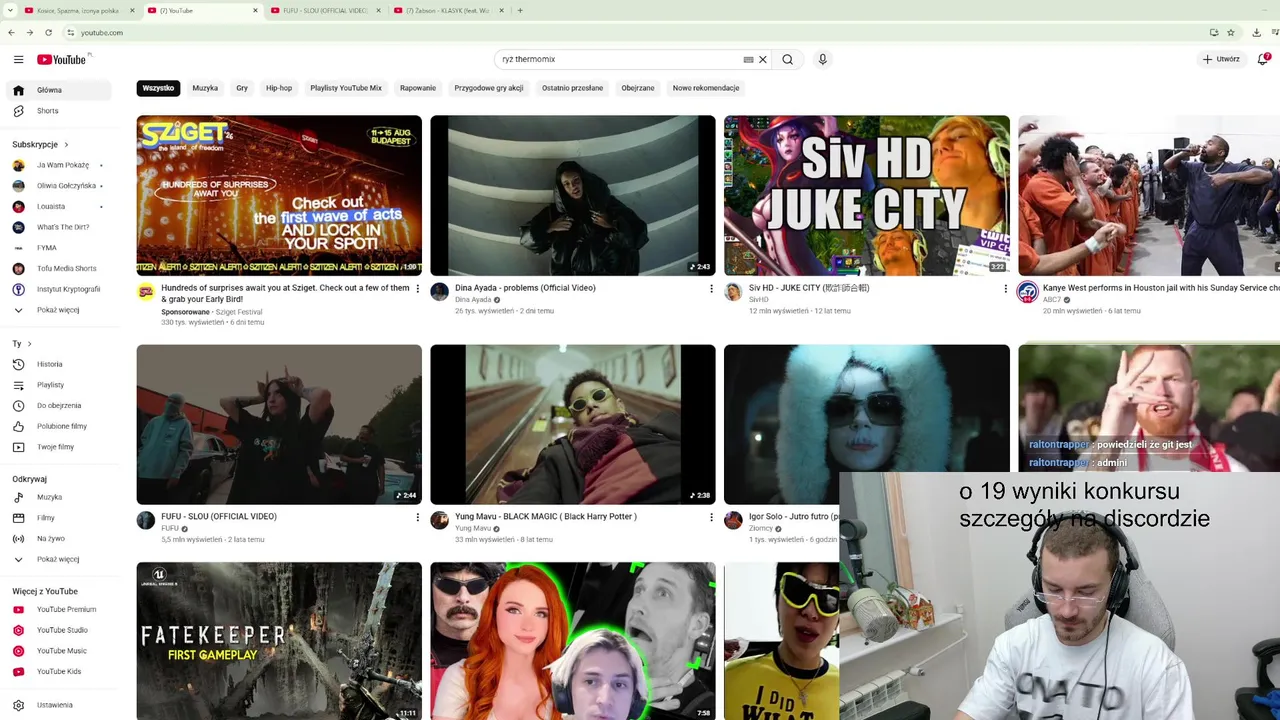Image resolution: width=1280 pixels, height=720 pixels.
Task: Open options menu for Dina Ayada video
Action: (x=711, y=289)
